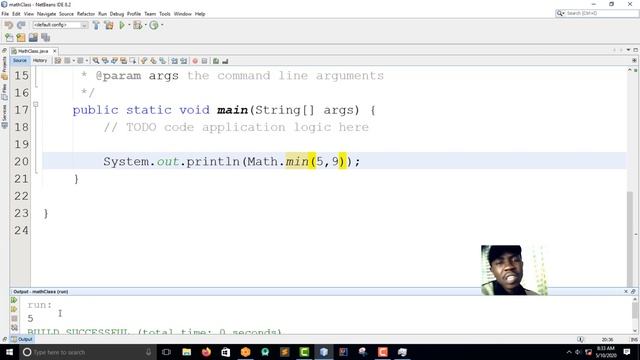Open the default config combo box
This screenshot has height=360, width=640.
point(60,25)
